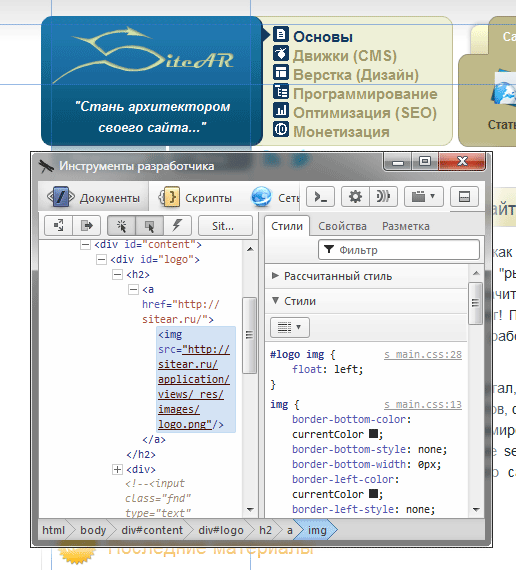Image resolution: width=516 pixels, height=570 pixels.
Task: Open developer tools settings gear
Action: click(x=355, y=197)
